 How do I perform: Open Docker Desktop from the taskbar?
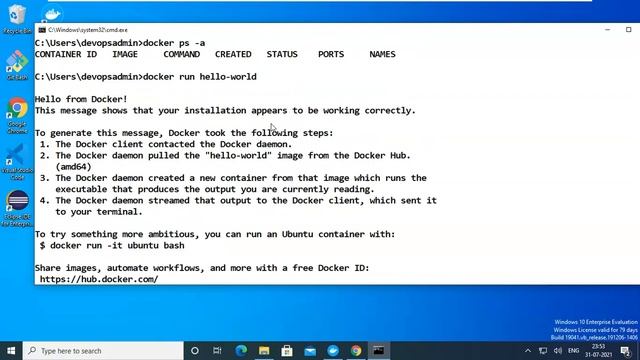[x=333, y=351]
